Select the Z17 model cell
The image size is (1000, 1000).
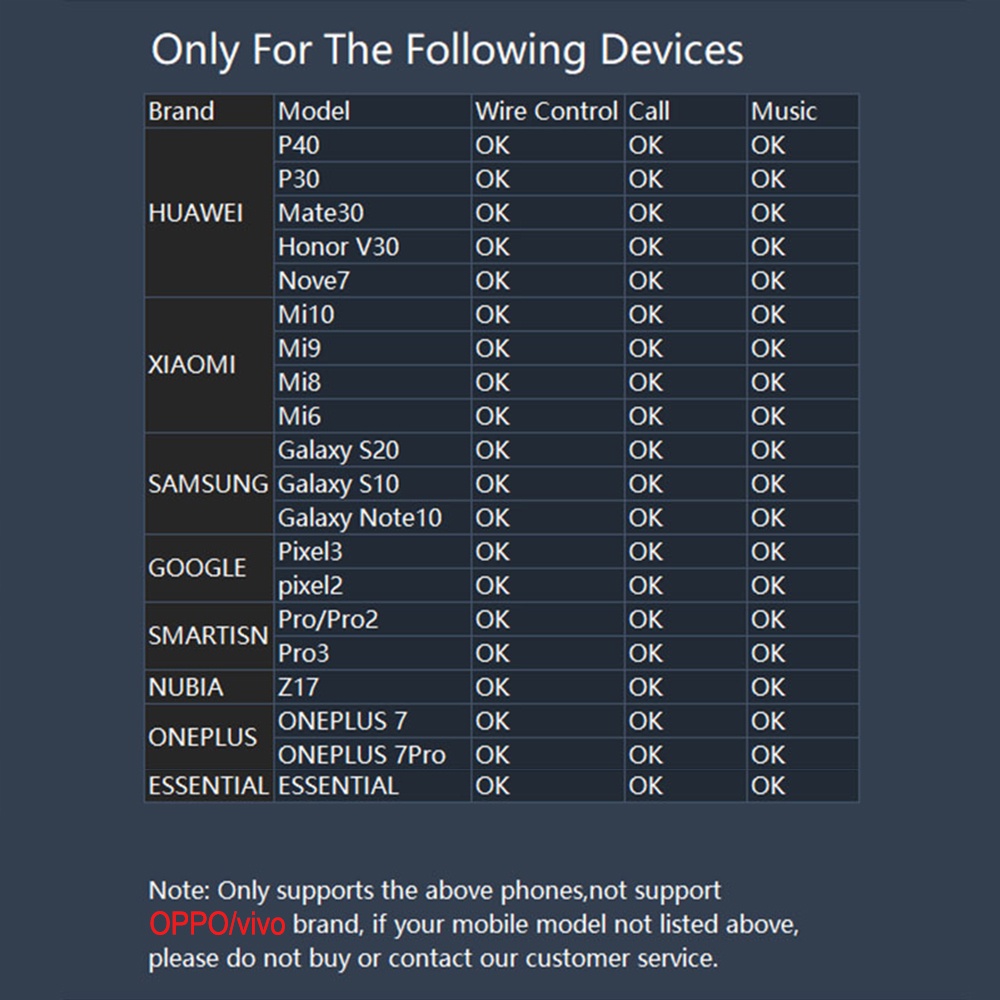372,687
